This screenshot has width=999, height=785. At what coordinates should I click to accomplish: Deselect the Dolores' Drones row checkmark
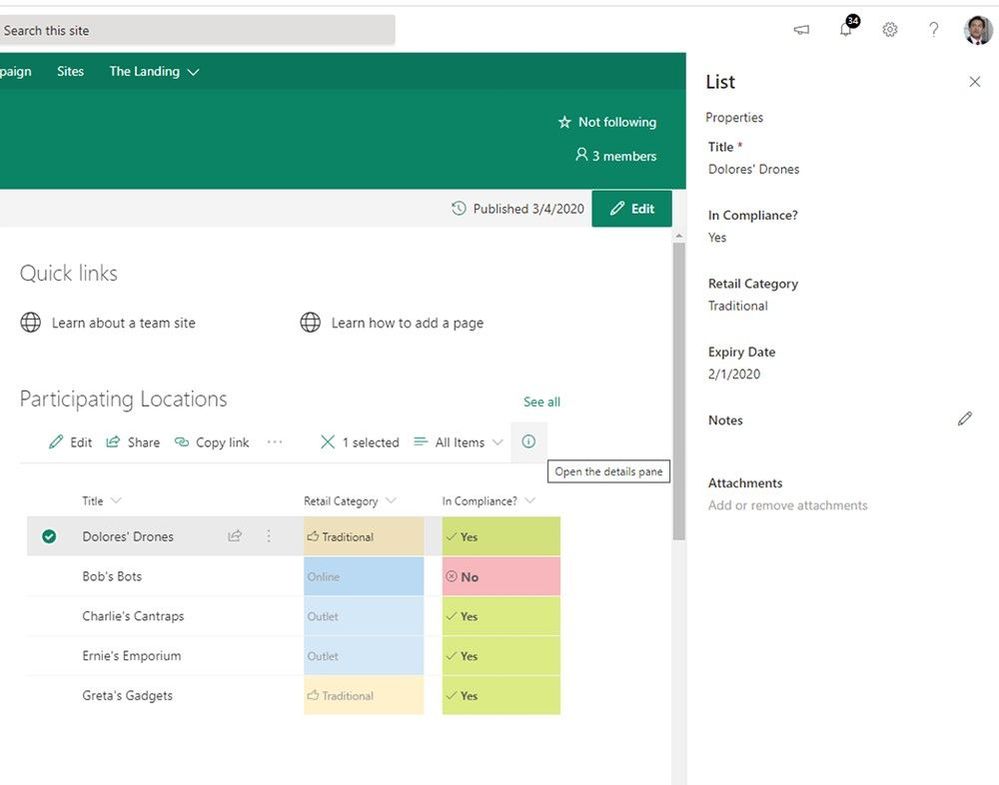click(49, 537)
